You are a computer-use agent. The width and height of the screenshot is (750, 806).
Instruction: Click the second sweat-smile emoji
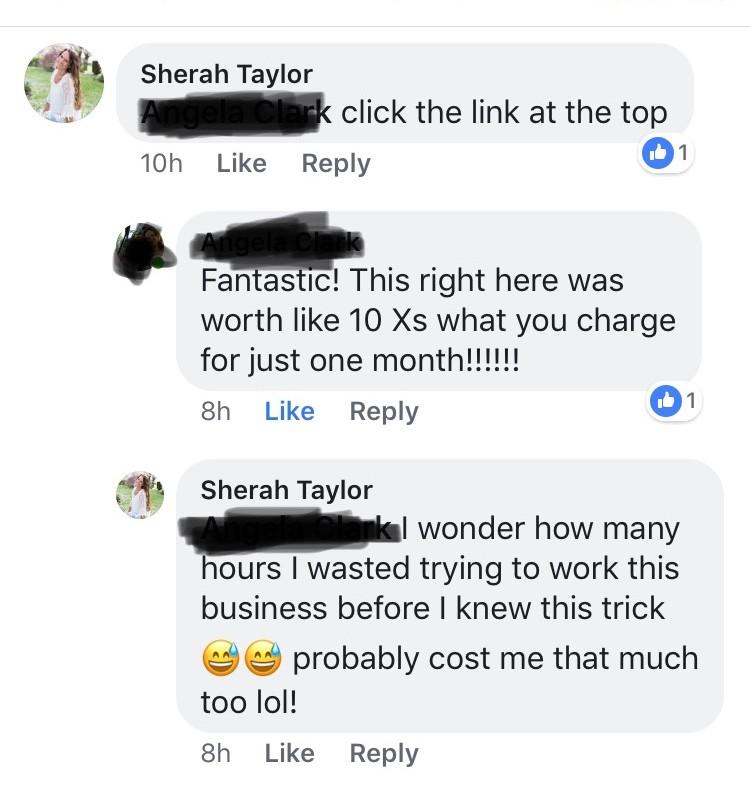pyautogui.click(x=263, y=657)
